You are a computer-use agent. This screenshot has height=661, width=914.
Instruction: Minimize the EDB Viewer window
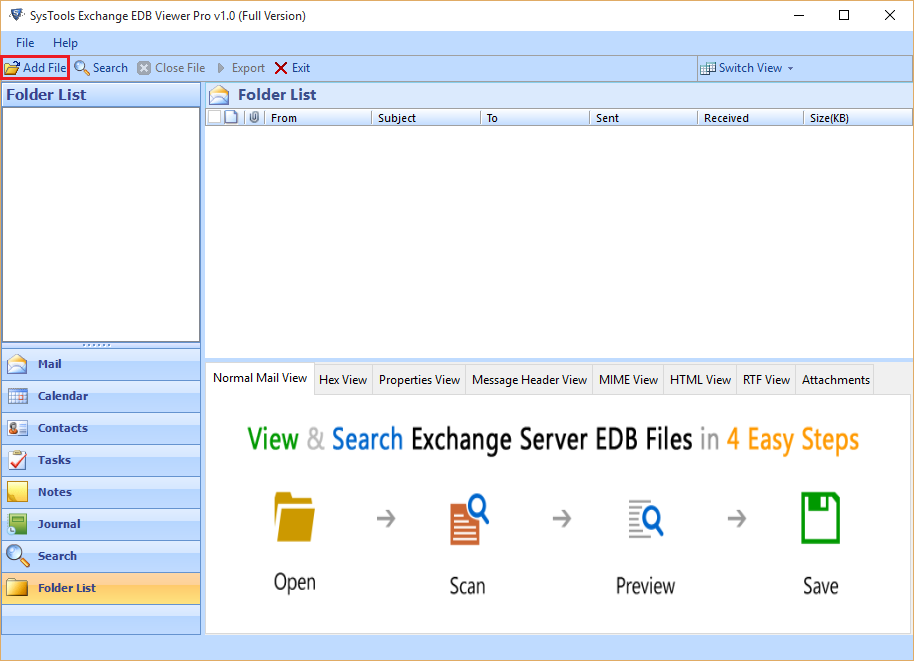click(799, 15)
